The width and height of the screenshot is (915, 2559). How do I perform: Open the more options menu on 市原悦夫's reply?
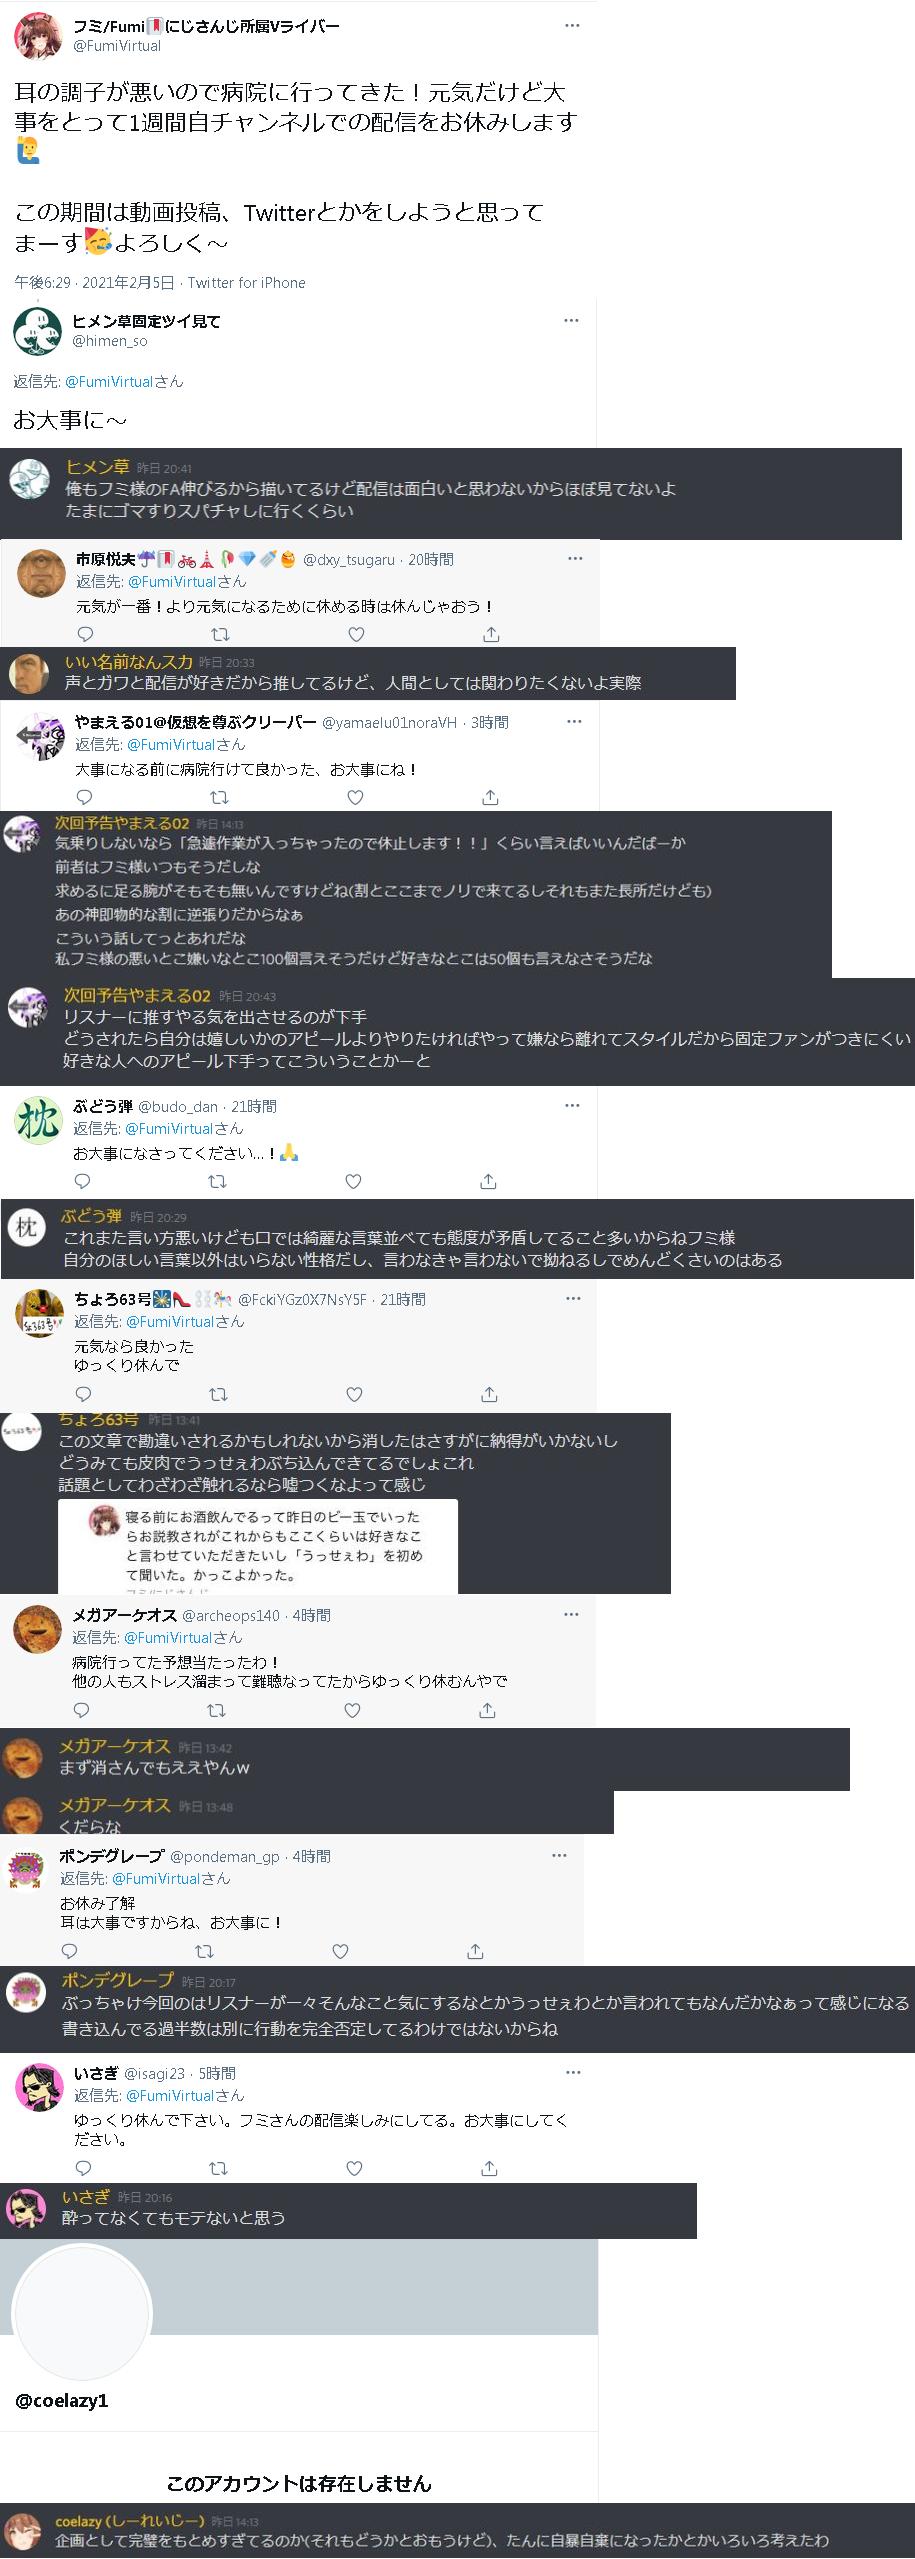coord(574,558)
